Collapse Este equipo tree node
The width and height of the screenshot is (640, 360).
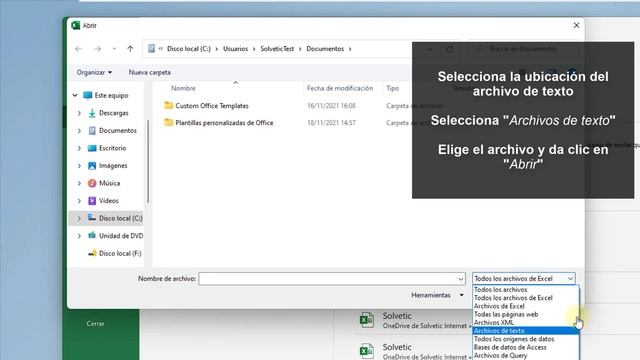(x=75, y=96)
